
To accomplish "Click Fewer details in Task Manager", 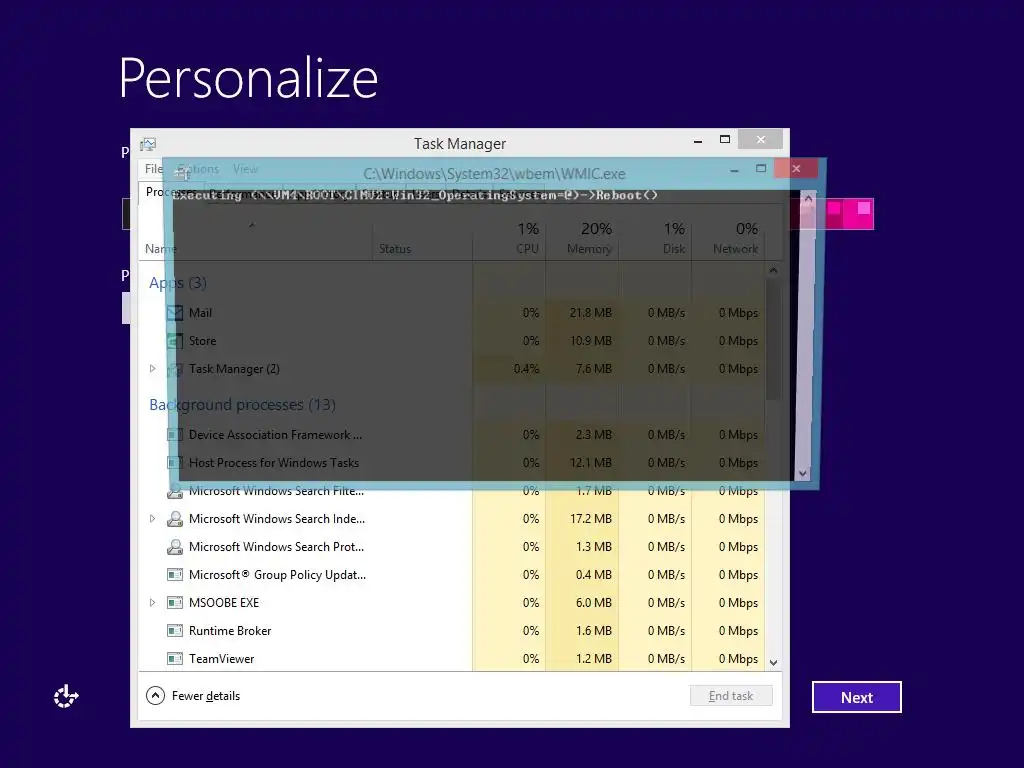I will [x=193, y=696].
